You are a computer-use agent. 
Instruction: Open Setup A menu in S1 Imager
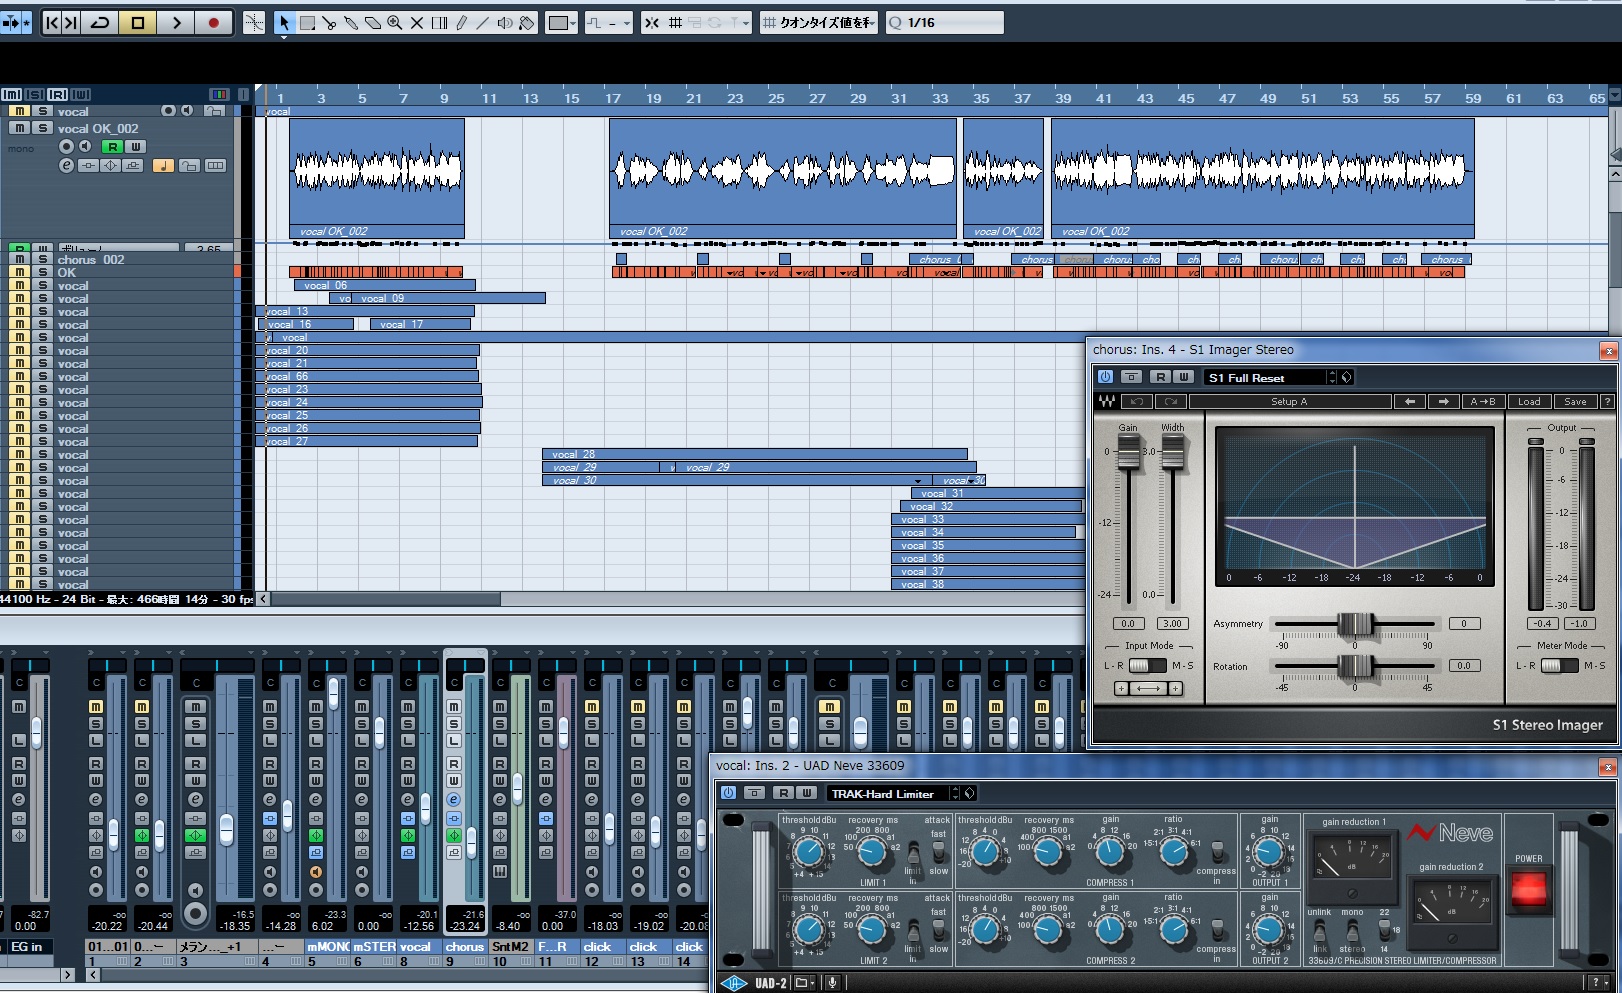point(1290,401)
